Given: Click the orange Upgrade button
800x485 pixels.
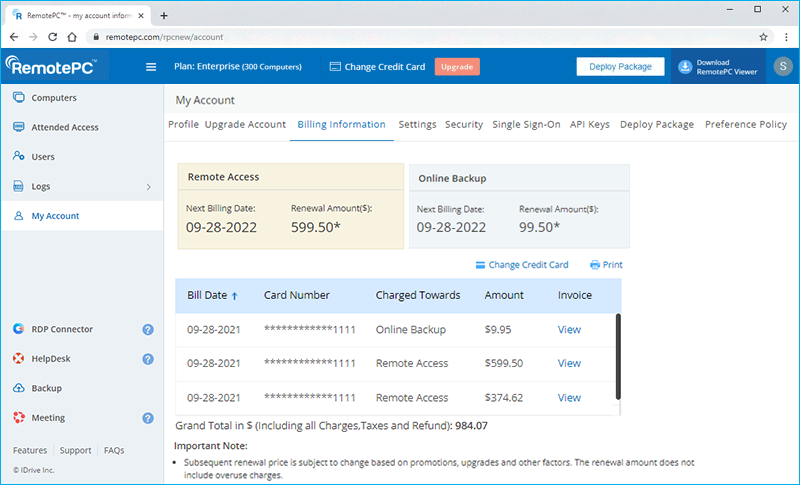Looking at the screenshot, I should [457, 67].
